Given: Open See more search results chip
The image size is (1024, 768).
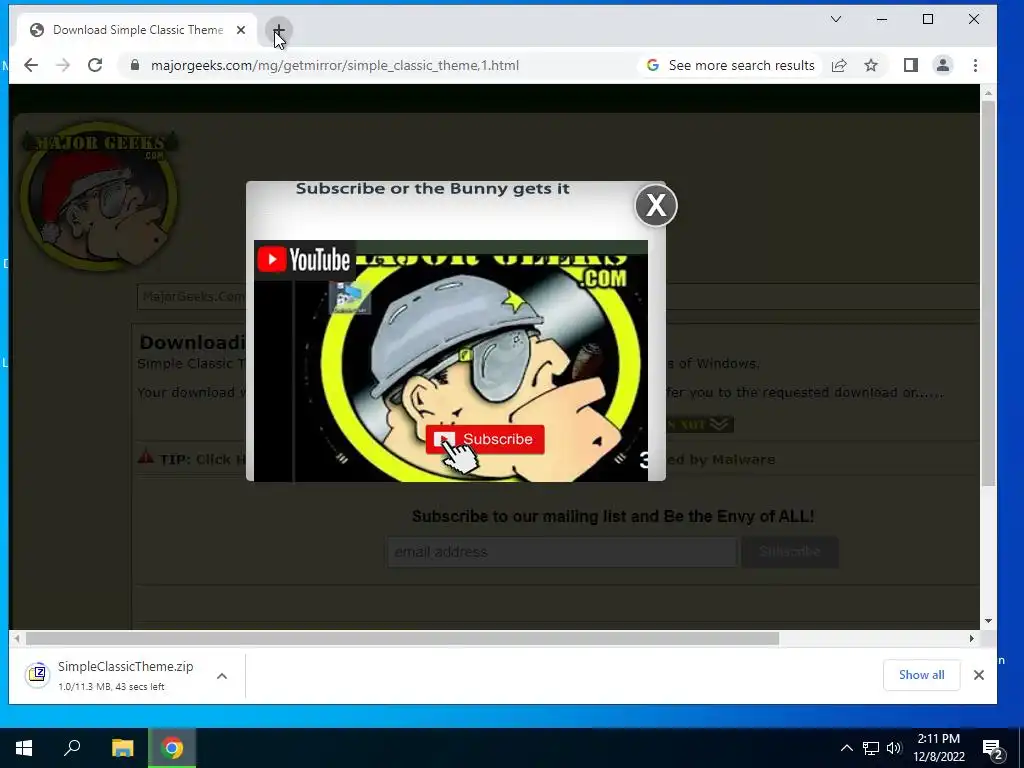Looking at the screenshot, I should coord(730,65).
